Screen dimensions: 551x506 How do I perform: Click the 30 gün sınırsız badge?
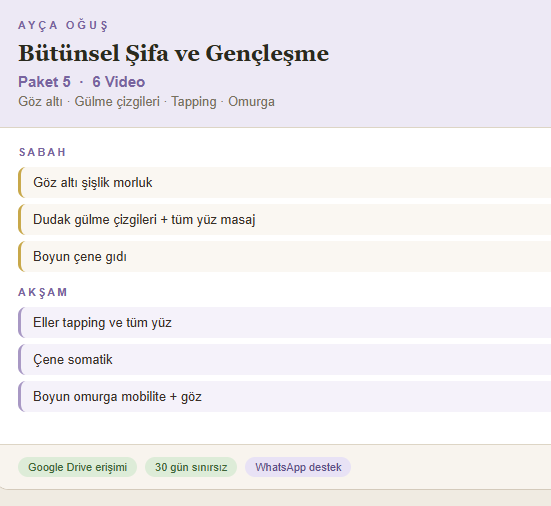pos(191,467)
